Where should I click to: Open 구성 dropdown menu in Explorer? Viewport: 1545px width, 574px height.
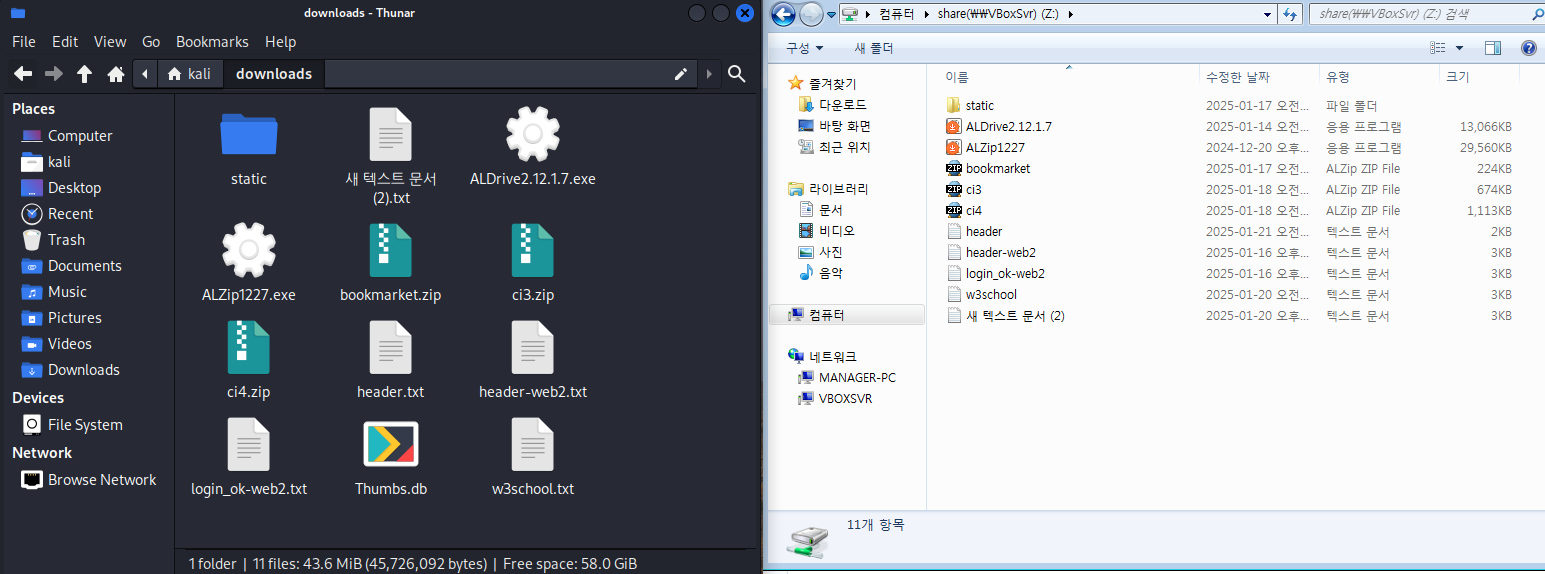click(805, 48)
